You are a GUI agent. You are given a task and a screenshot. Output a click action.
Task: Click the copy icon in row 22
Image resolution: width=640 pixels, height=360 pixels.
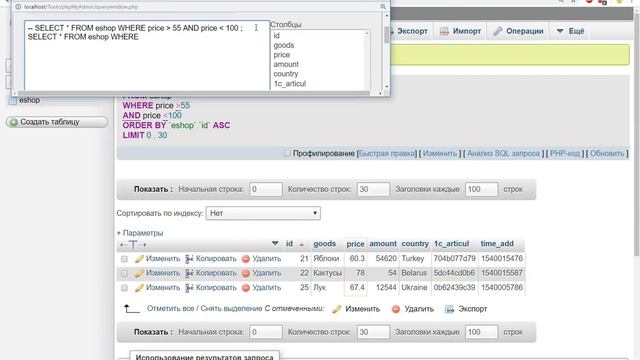click(x=189, y=273)
